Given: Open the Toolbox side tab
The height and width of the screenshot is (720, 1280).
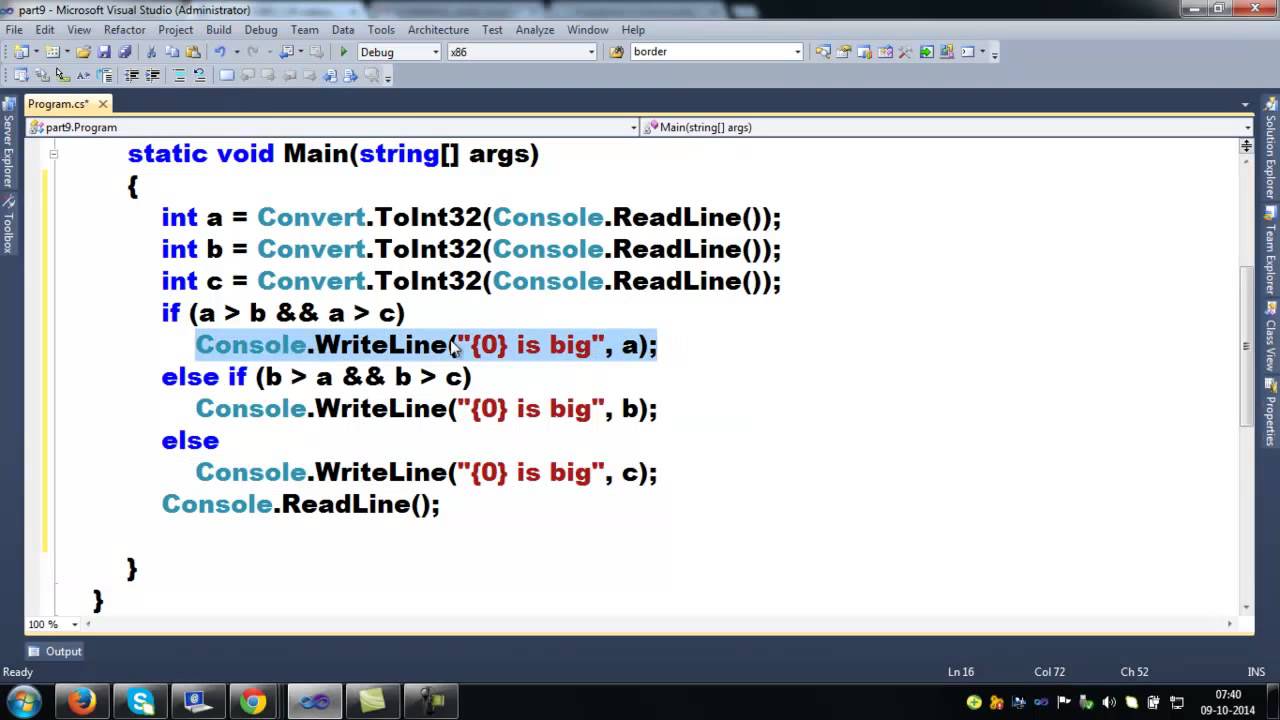Looking at the screenshot, I should point(8,223).
